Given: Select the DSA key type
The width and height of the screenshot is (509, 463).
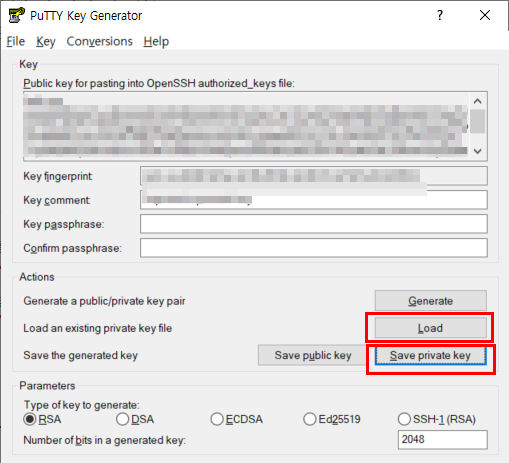Looking at the screenshot, I should click(135, 419).
